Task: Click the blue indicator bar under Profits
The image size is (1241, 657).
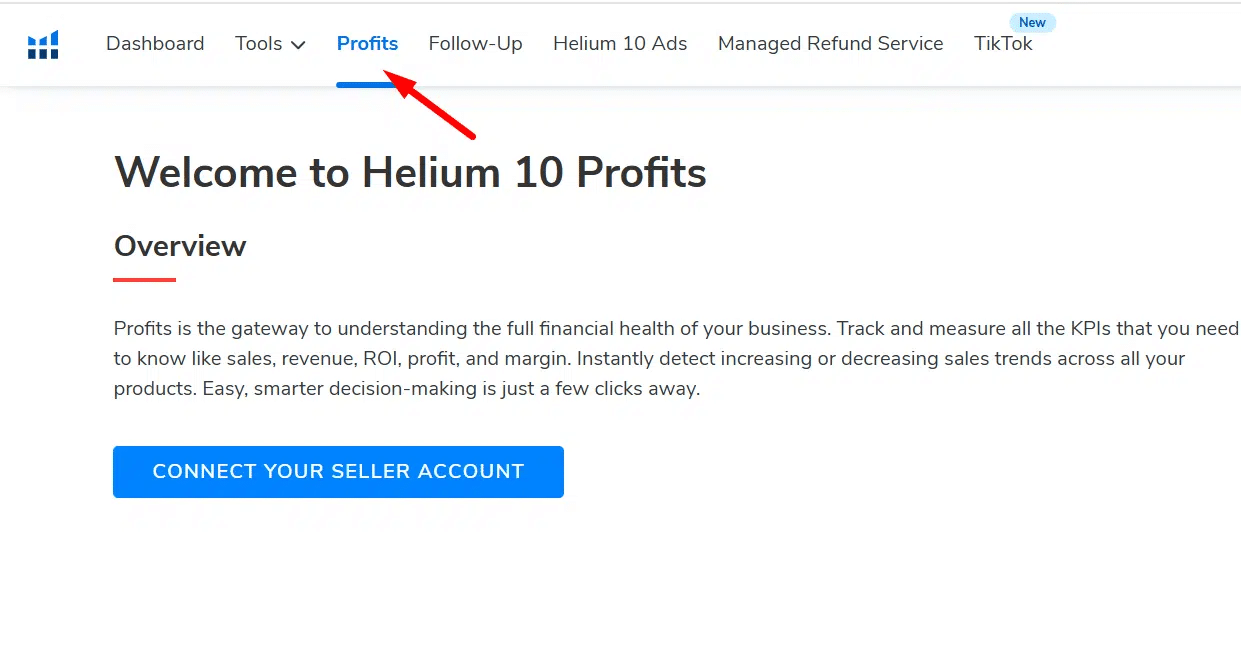Action: pyautogui.click(x=367, y=84)
